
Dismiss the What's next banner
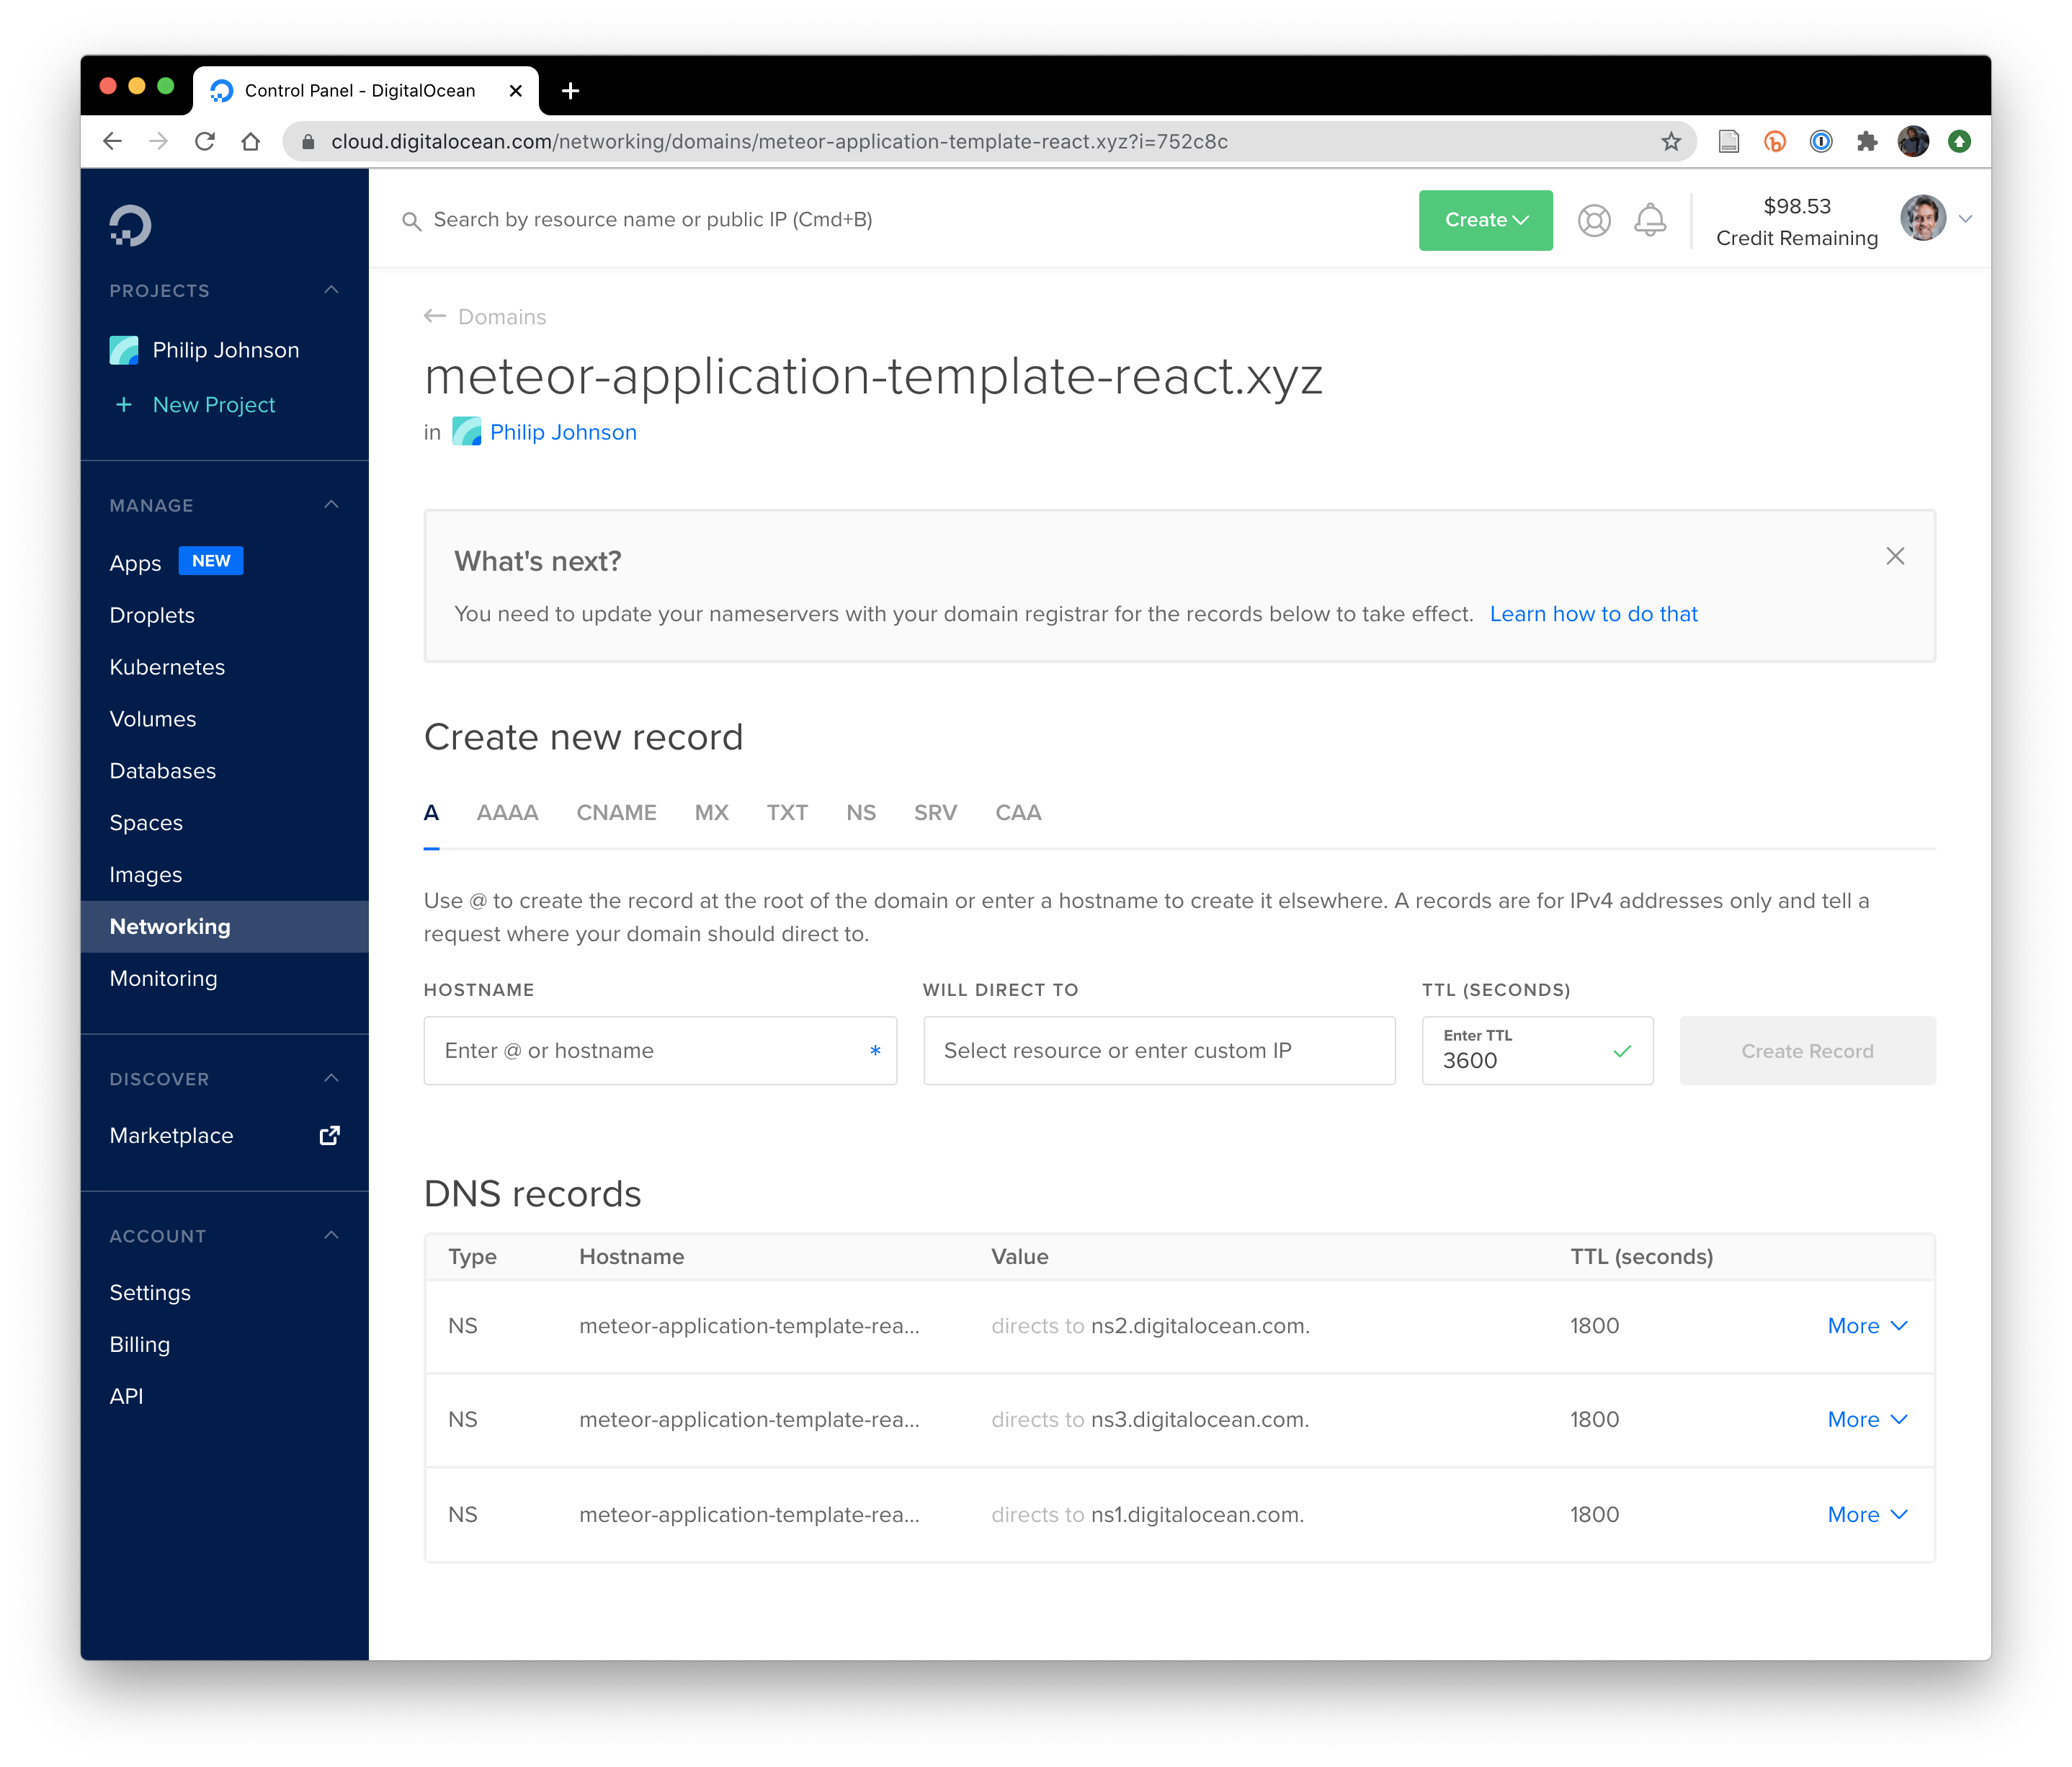click(1895, 556)
